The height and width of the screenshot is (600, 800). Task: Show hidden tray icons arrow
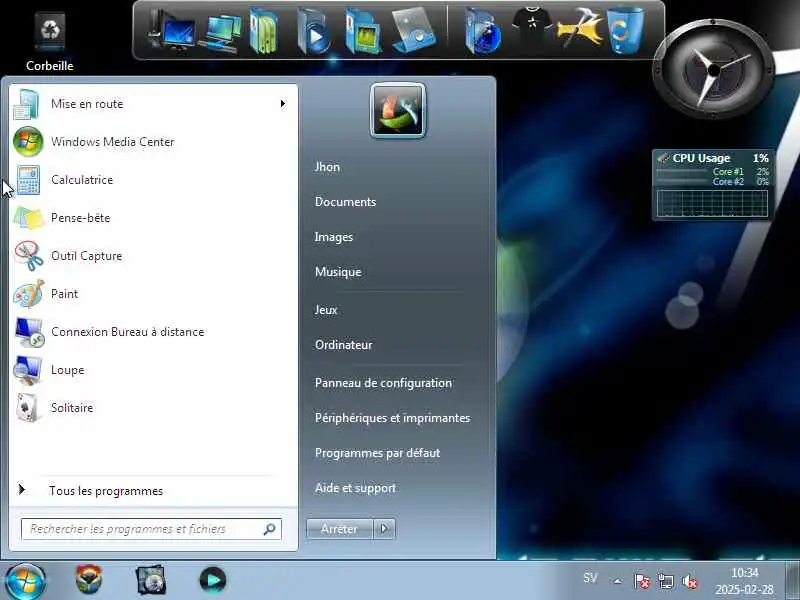pyautogui.click(x=618, y=581)
